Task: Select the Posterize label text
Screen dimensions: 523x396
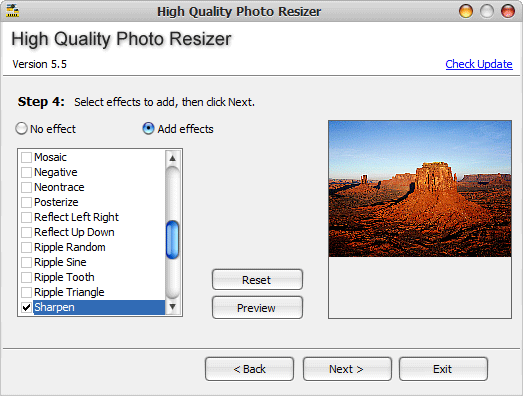Action: (x=56, y=202)
